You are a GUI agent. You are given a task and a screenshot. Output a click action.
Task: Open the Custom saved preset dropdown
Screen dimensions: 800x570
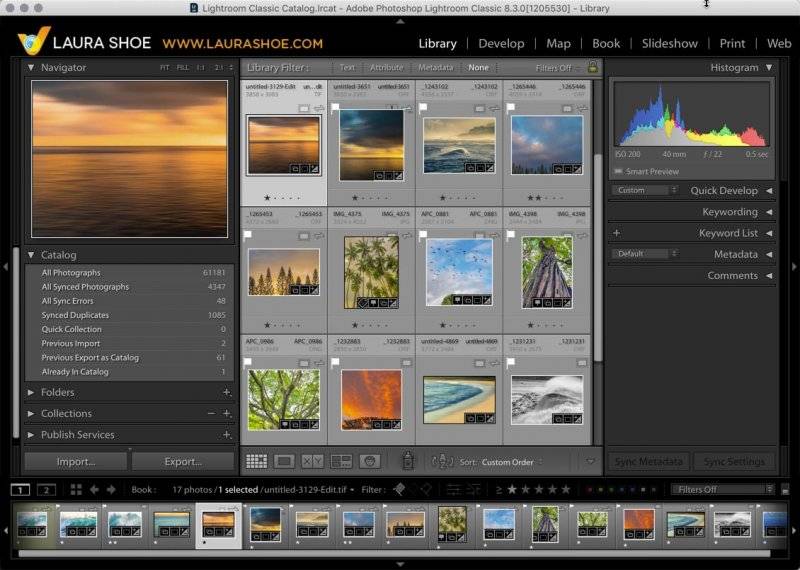[x=645, y=190]
